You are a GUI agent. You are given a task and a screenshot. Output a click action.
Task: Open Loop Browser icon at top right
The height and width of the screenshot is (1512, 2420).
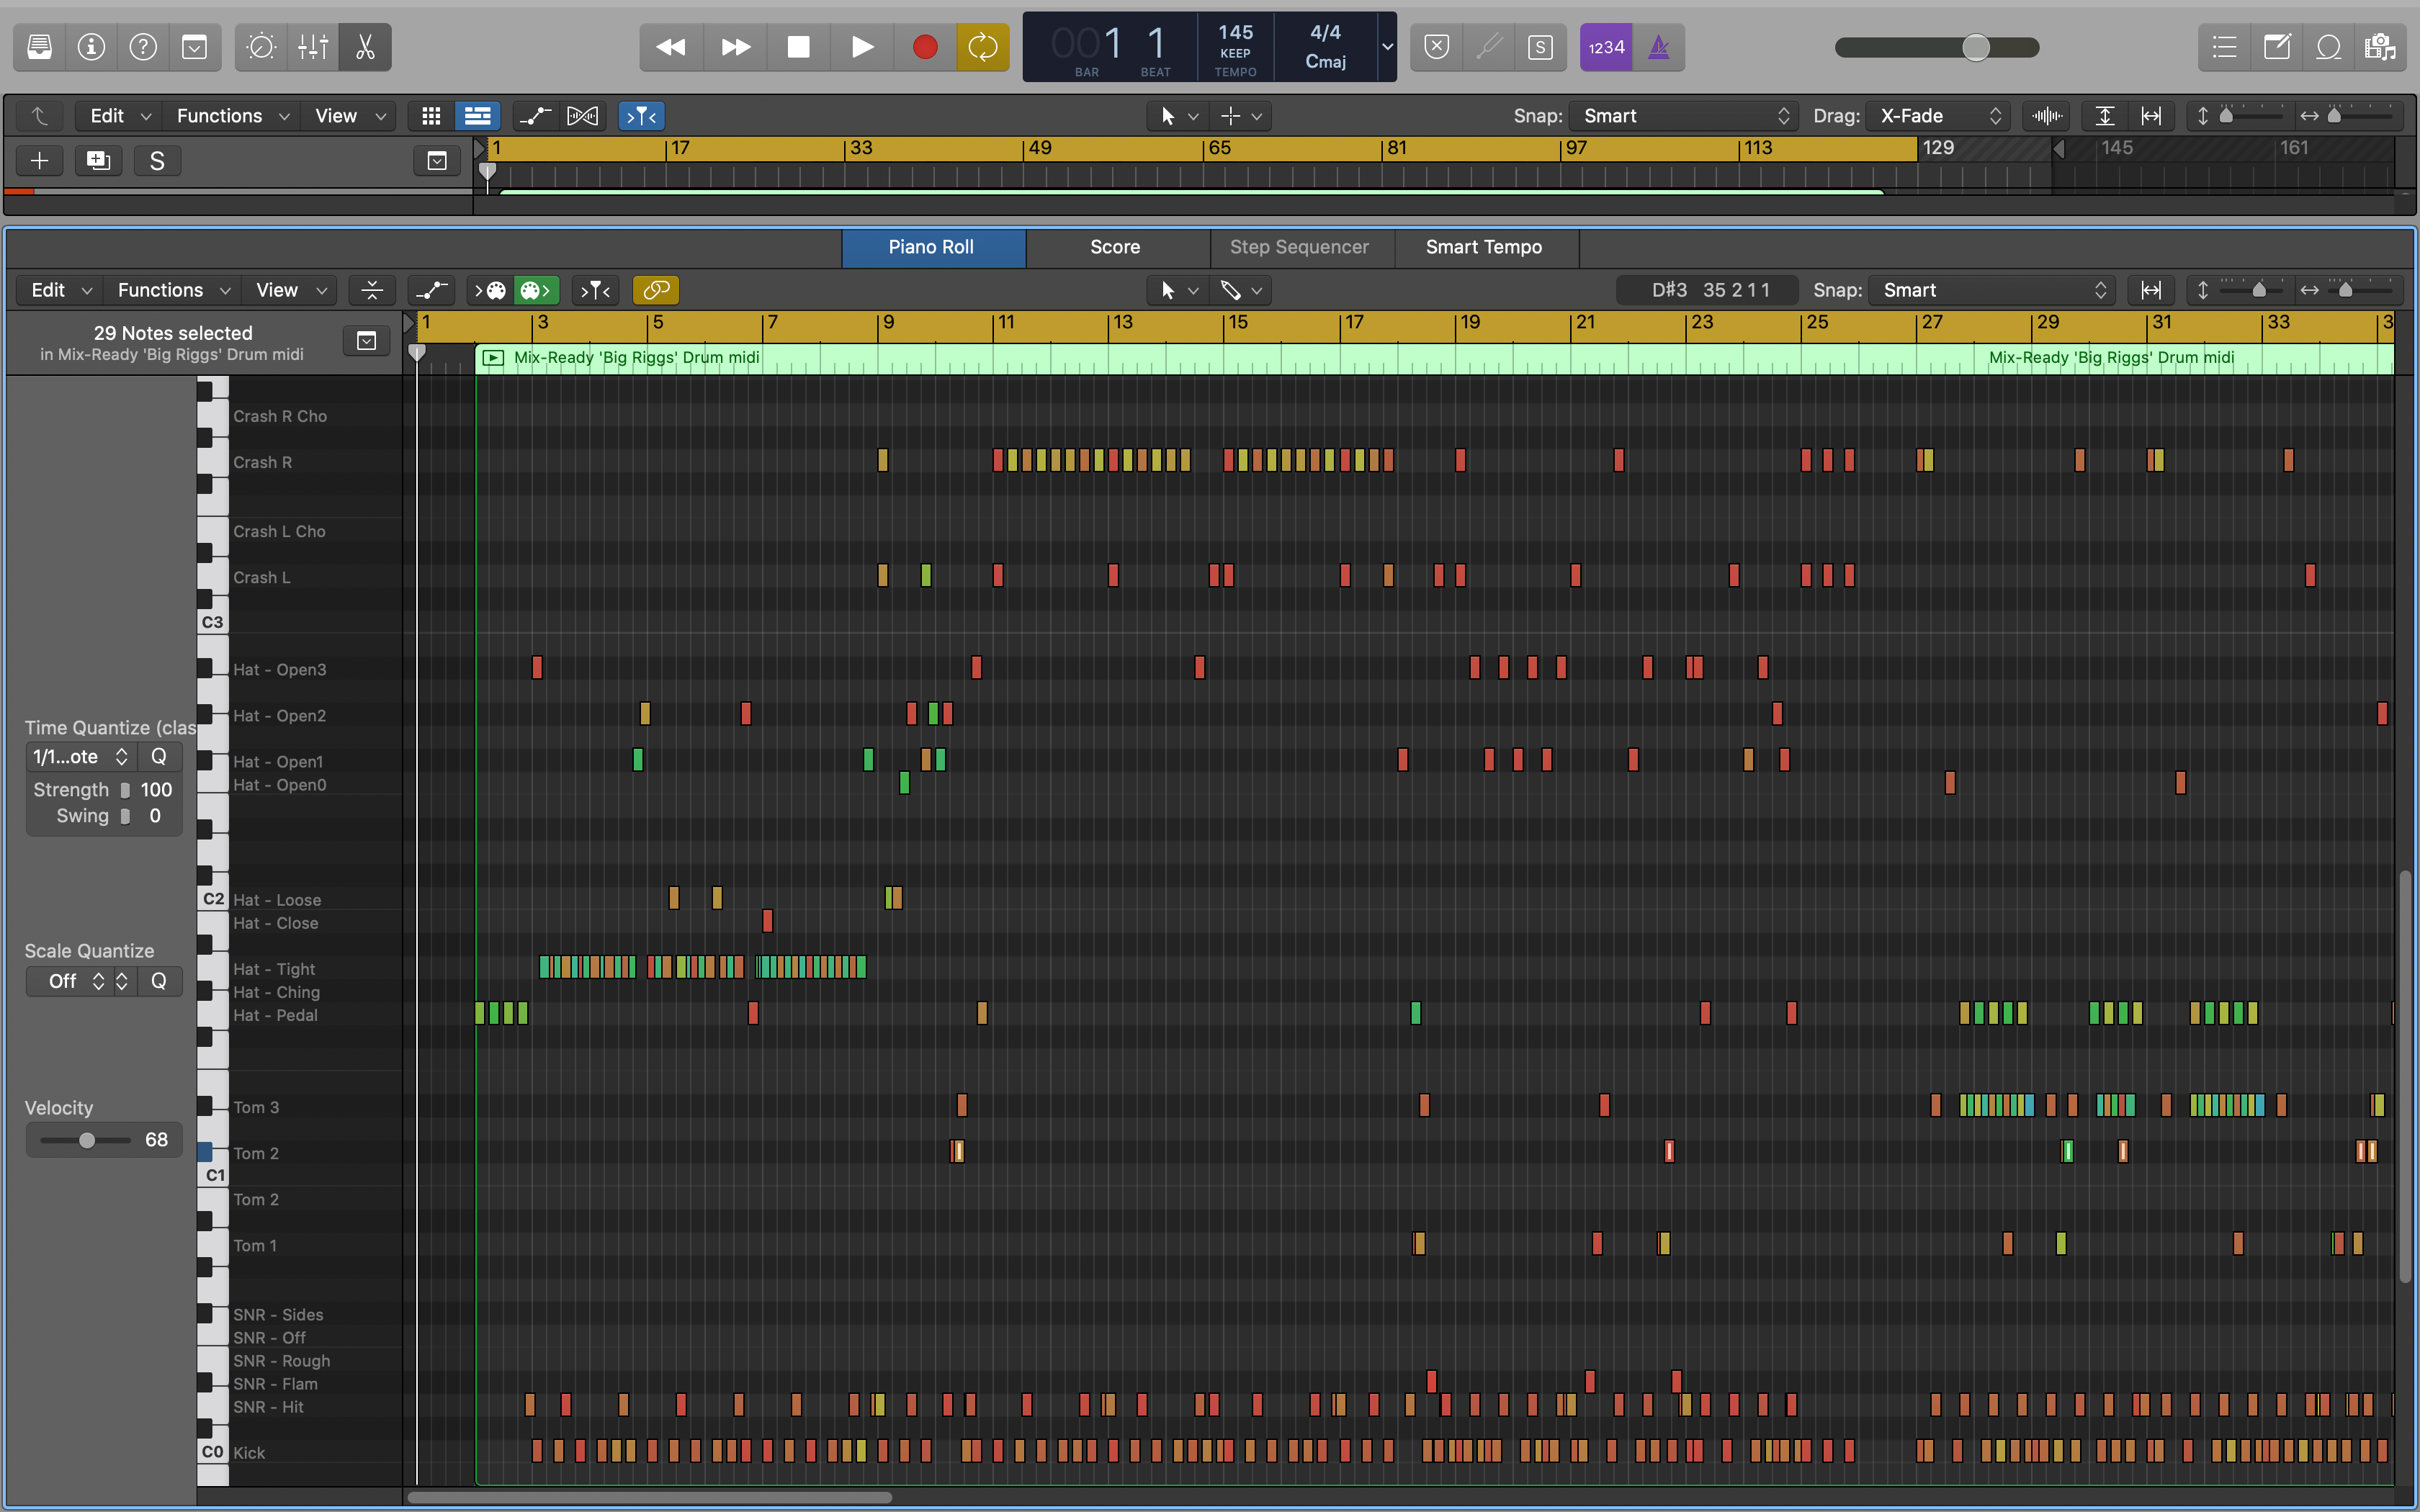(x=2328, y=47)
